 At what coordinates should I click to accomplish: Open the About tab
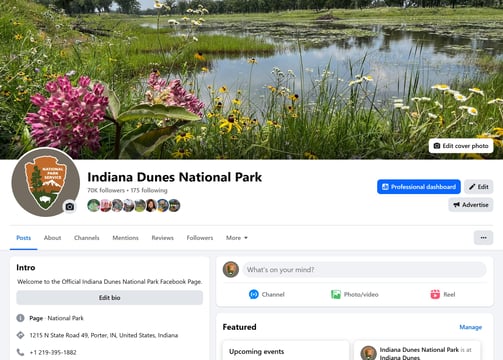coord(52,238)
